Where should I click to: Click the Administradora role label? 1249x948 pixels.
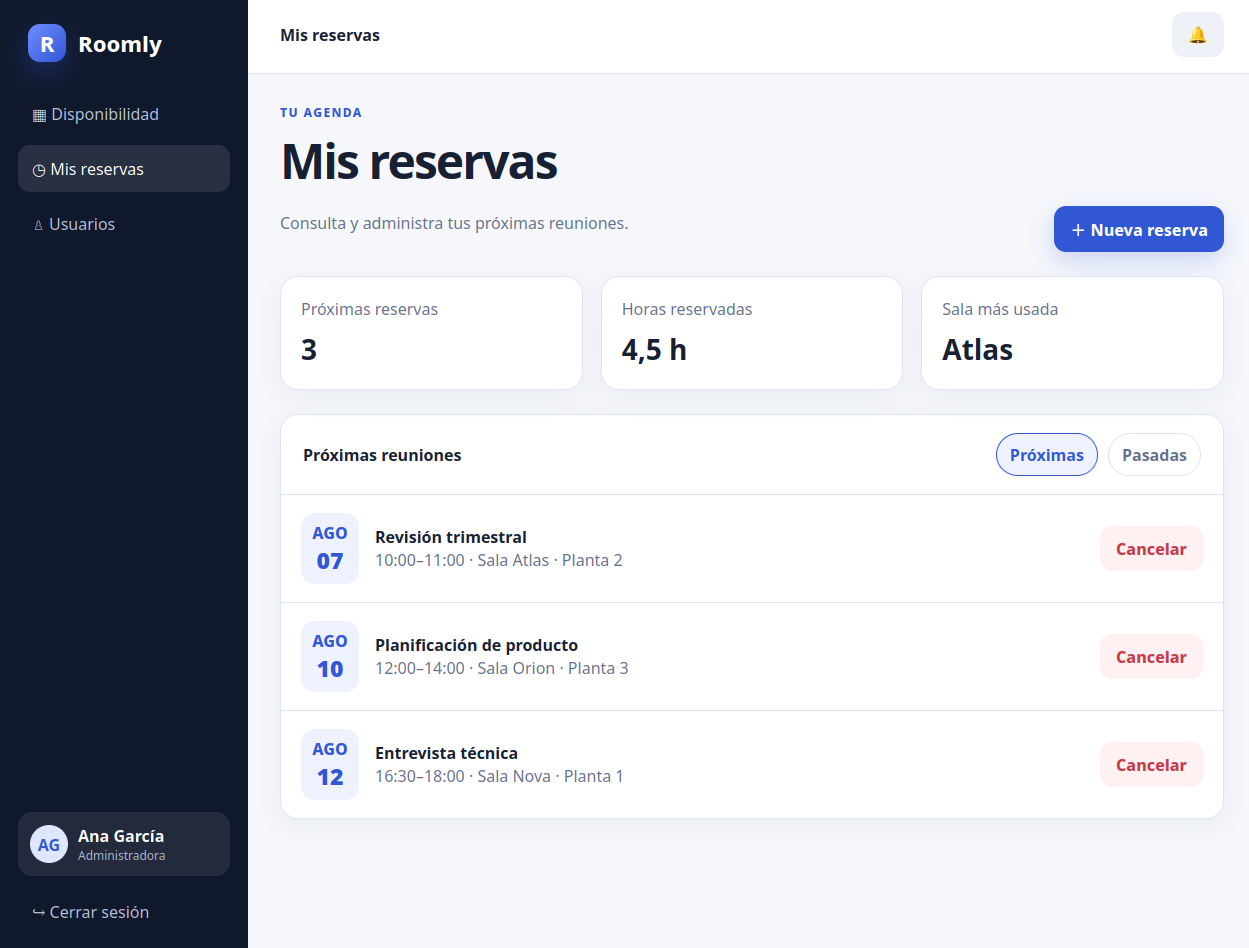click(122, 856)
